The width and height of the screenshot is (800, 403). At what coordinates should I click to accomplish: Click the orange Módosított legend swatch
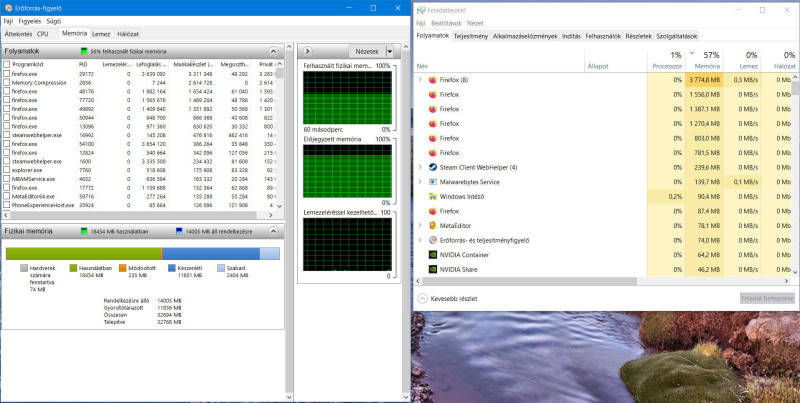pyautogui.click(x=122, y=267)
